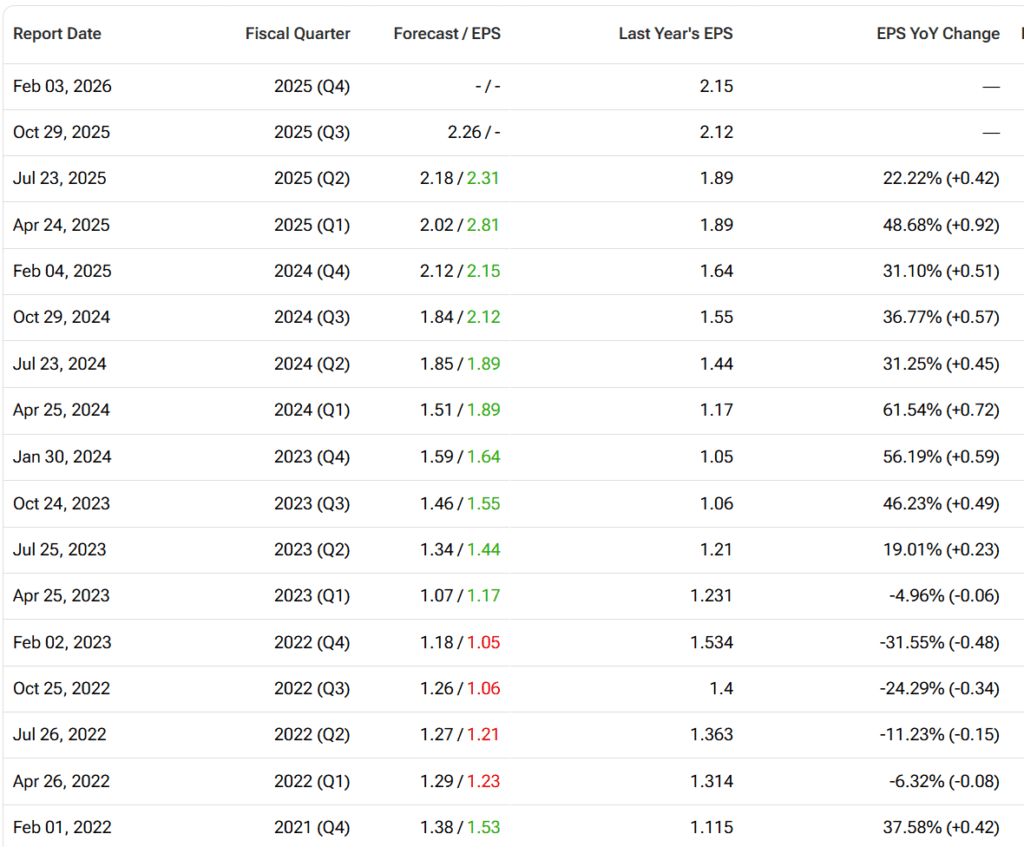
Task: Sort by the Fiscal Quarter column header
Action: [297, 34]
